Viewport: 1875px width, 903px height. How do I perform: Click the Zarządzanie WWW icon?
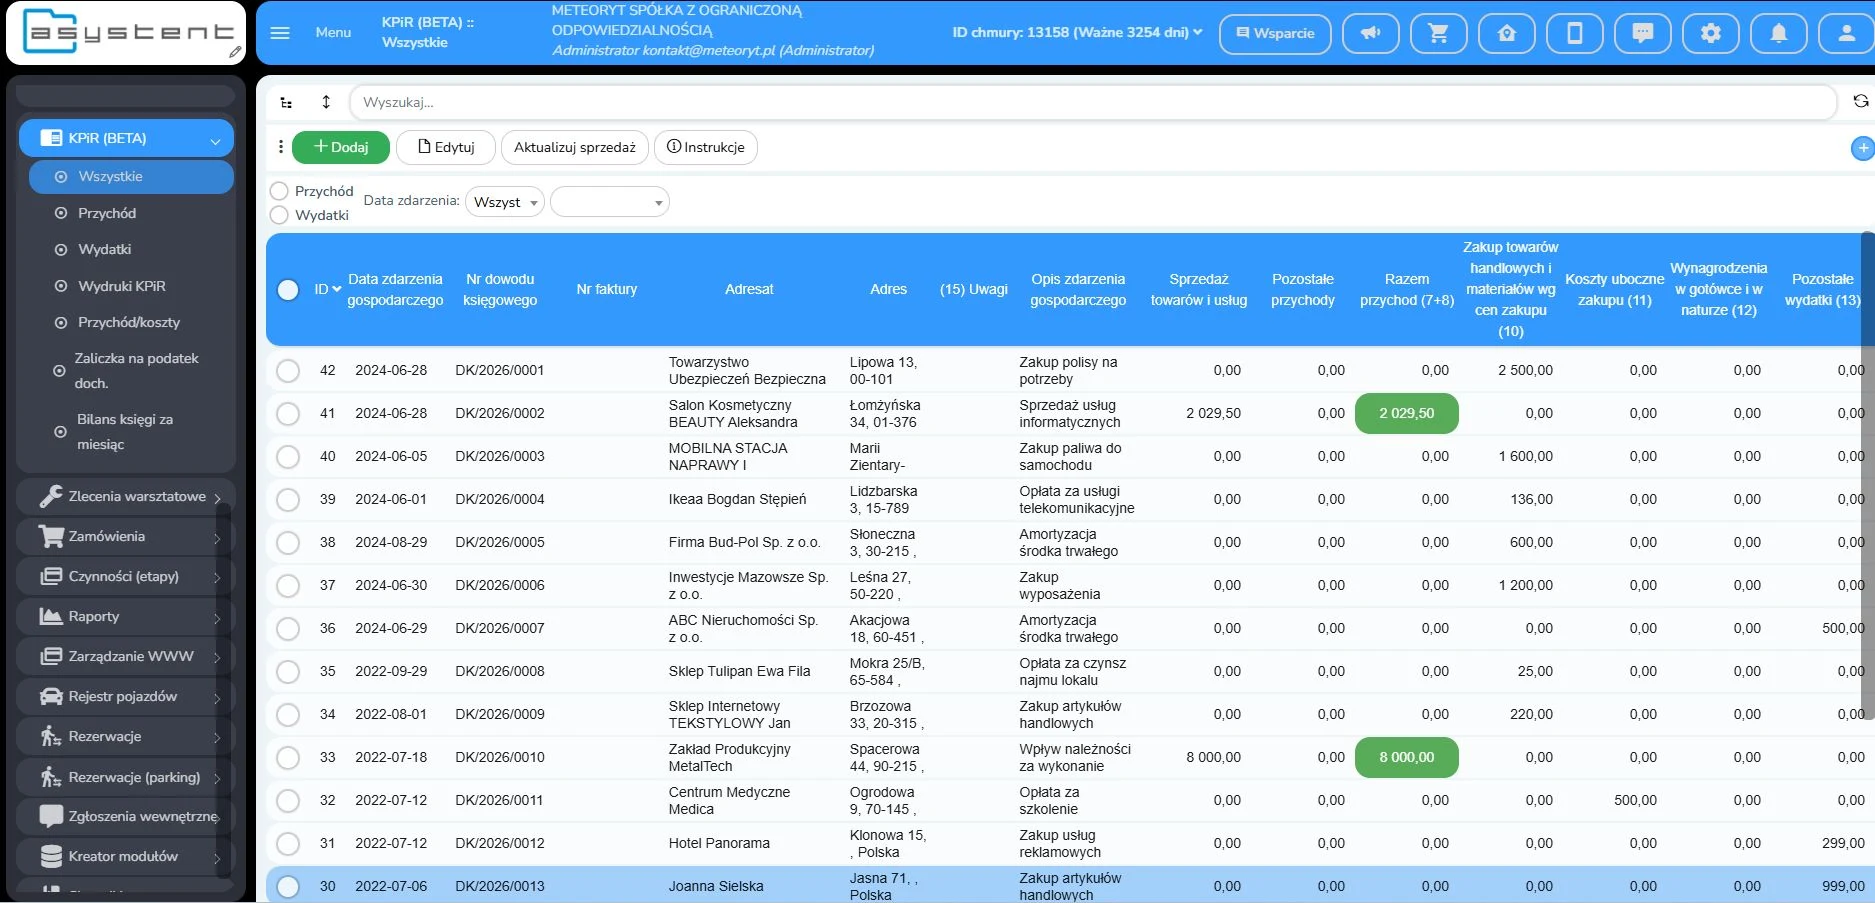coord(50,656)
